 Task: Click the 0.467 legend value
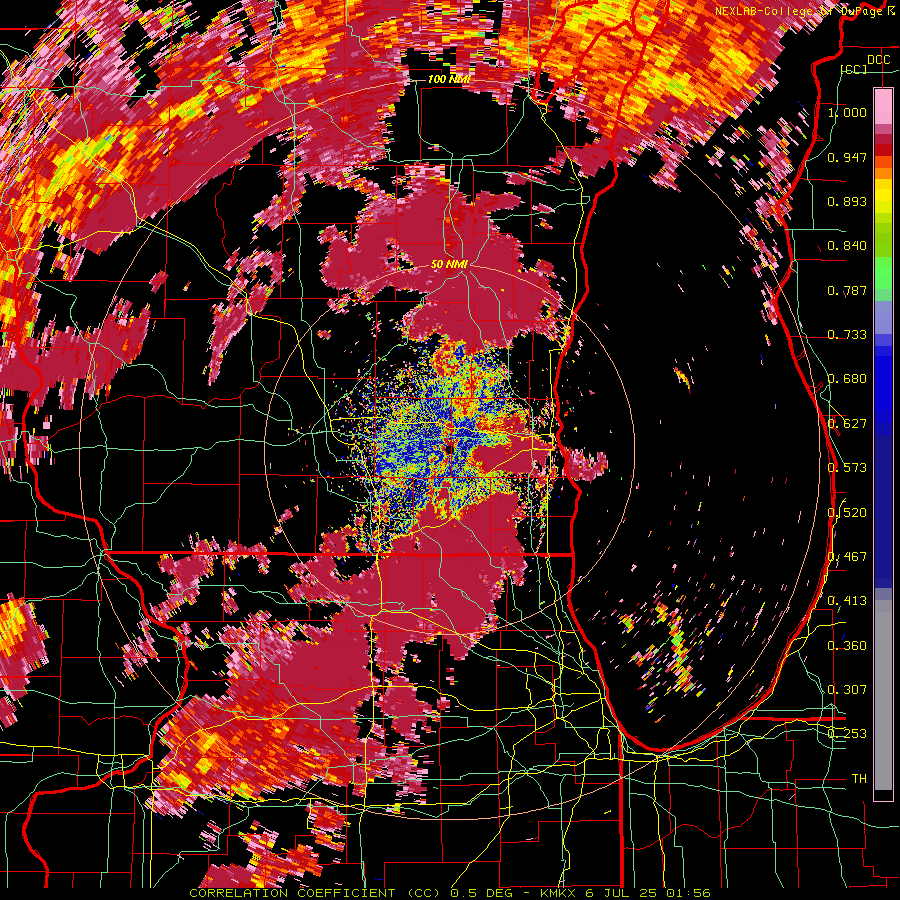click(x=847, y=557)
